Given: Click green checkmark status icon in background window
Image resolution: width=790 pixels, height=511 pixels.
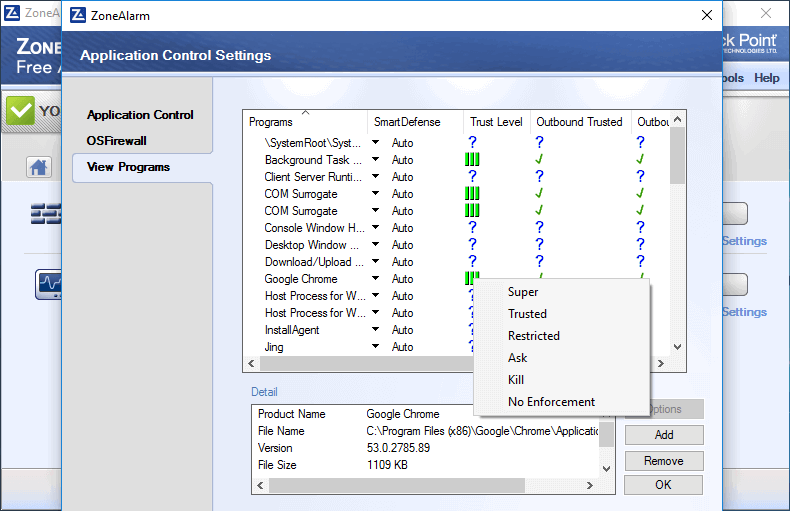Looking at the screenshot, I should pos(20,110).
